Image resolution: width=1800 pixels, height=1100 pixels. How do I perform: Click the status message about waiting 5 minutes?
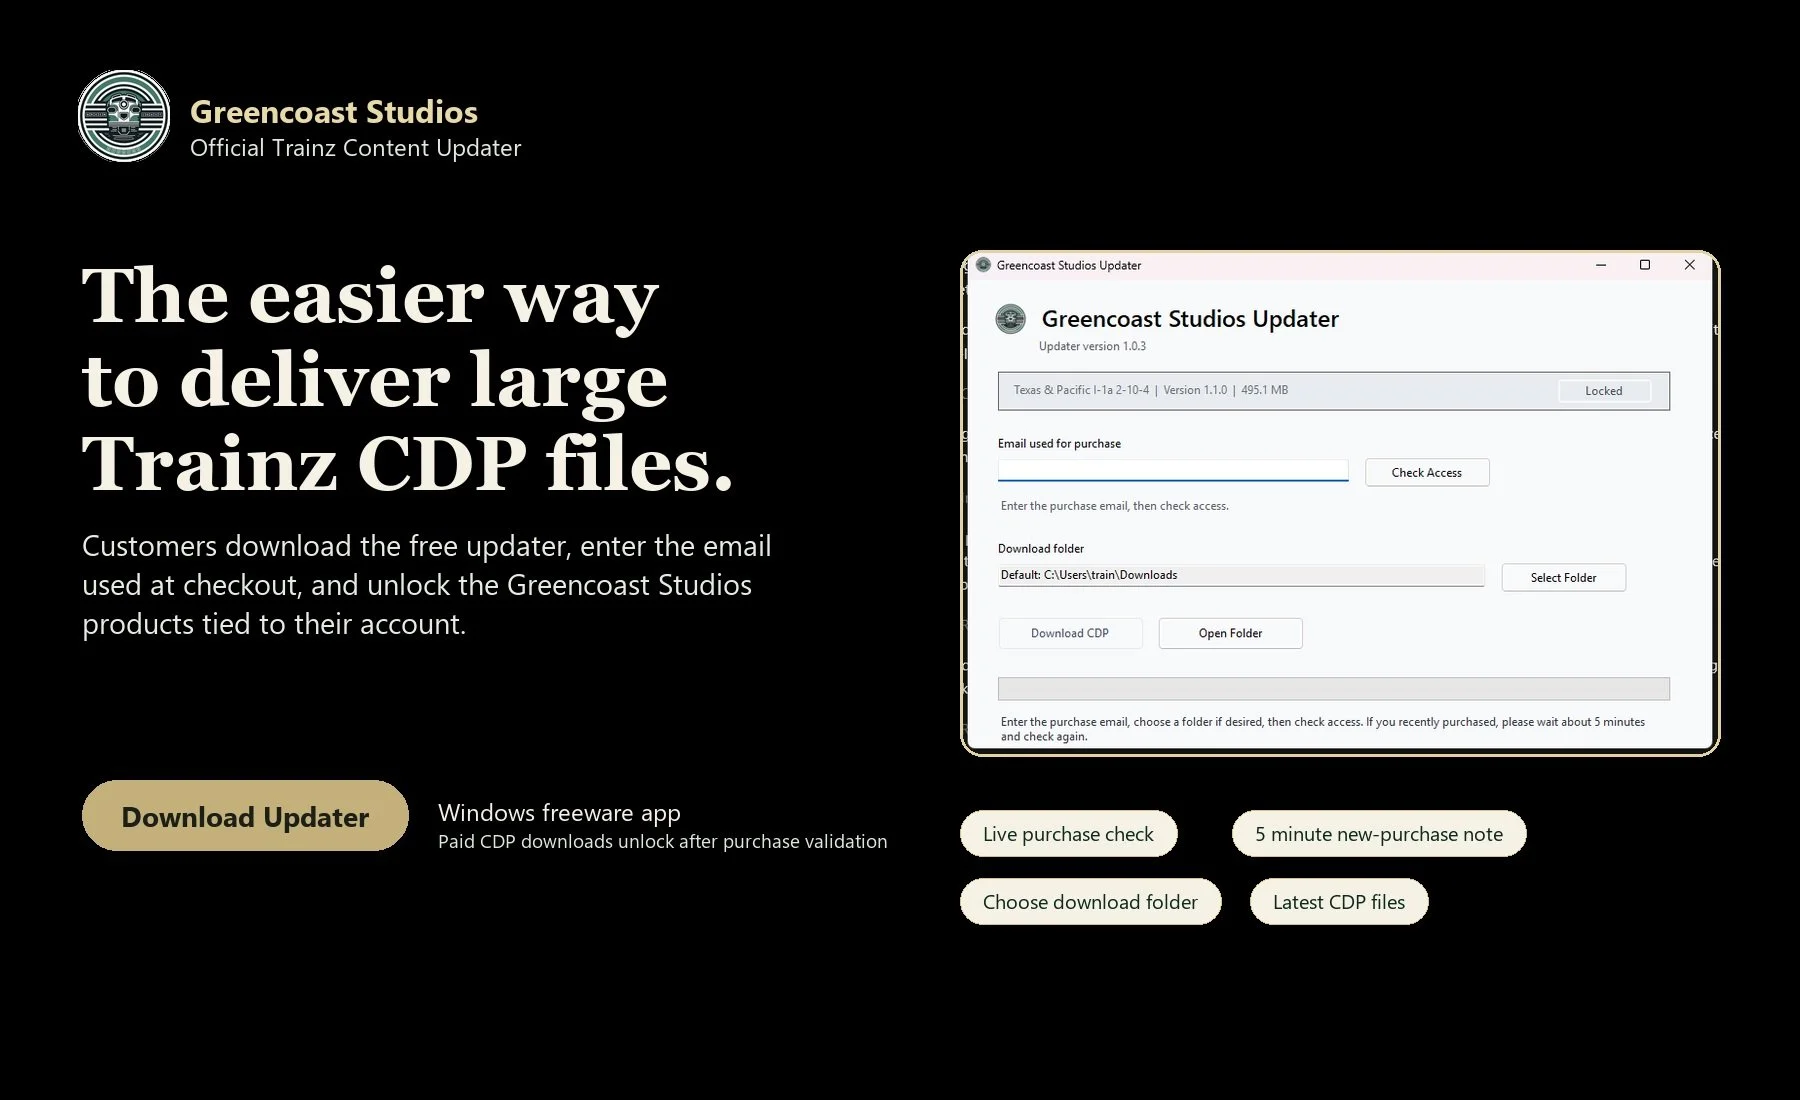point(1323,729)
